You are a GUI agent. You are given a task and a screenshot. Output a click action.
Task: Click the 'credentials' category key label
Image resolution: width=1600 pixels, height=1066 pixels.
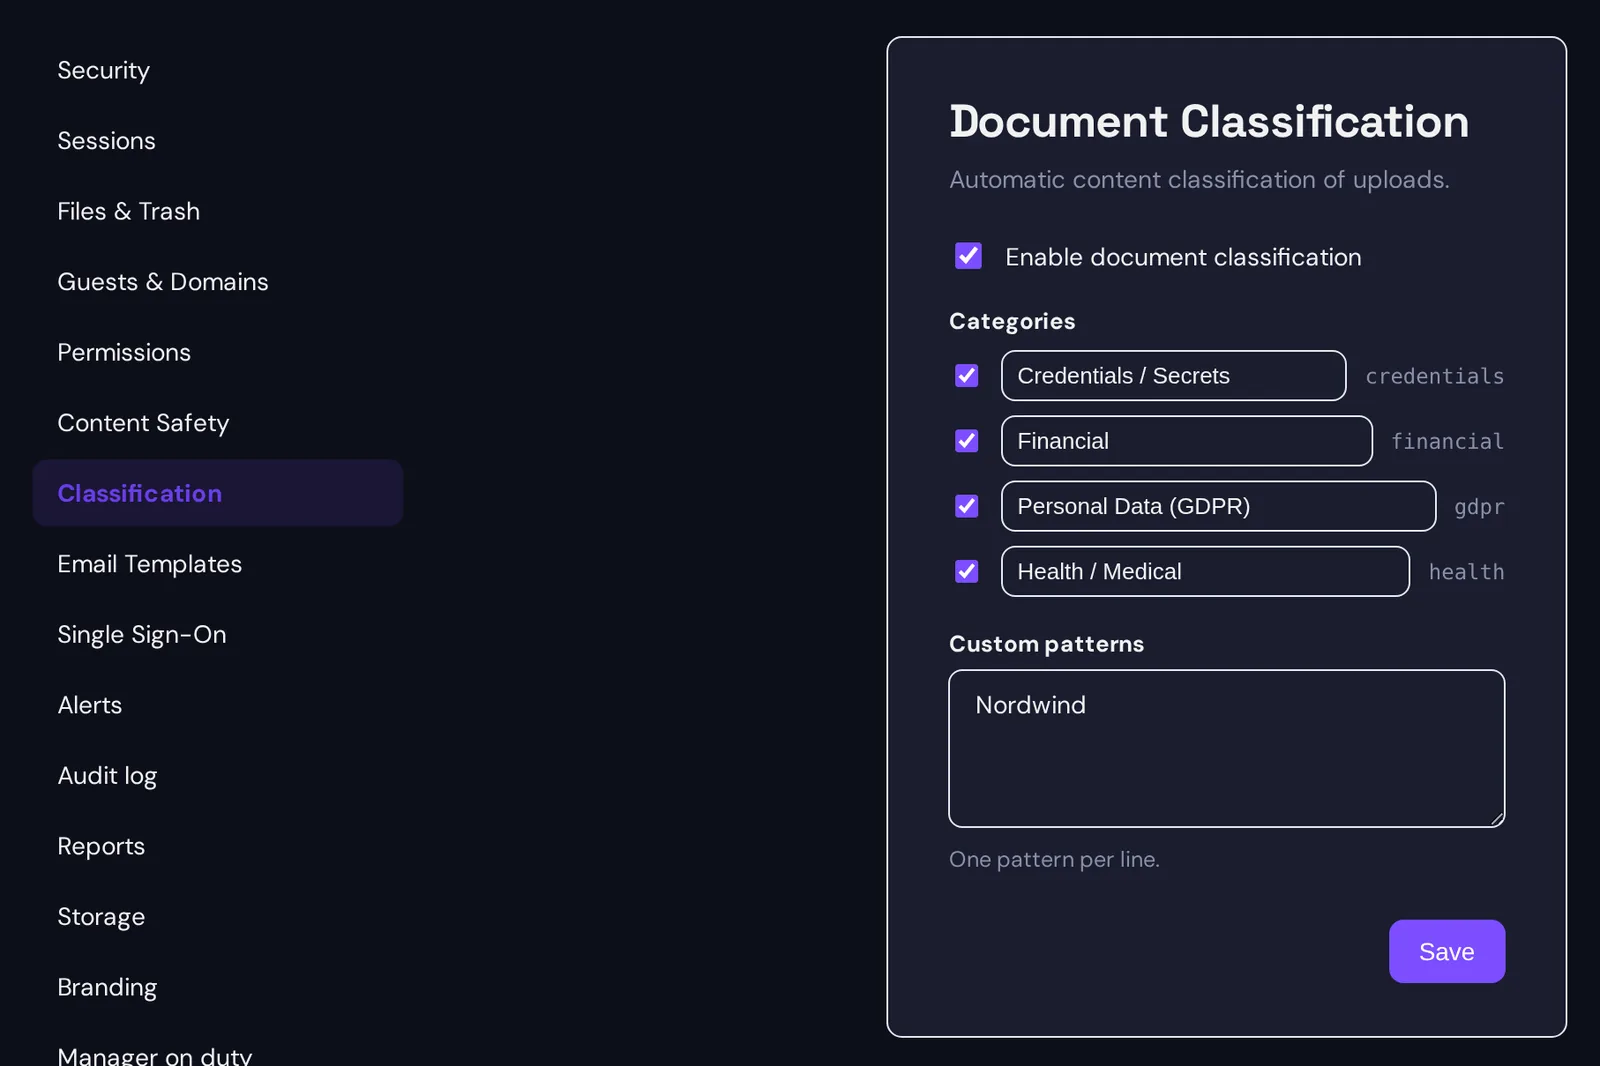1434,376
